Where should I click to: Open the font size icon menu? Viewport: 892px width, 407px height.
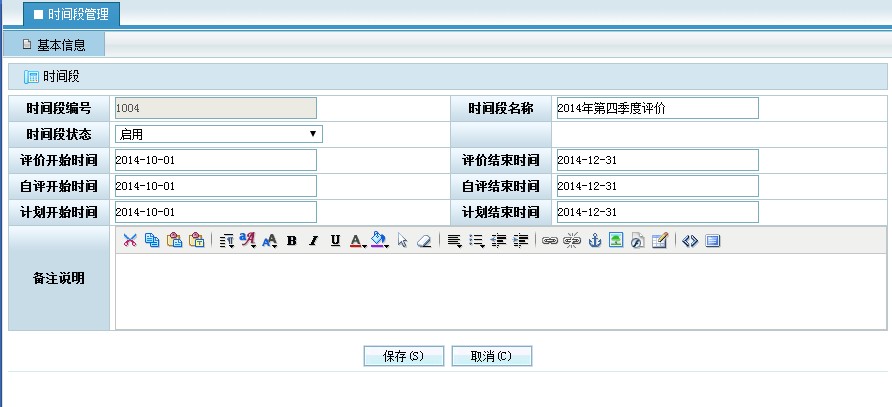pyautogui.click(x=270, y=241)
